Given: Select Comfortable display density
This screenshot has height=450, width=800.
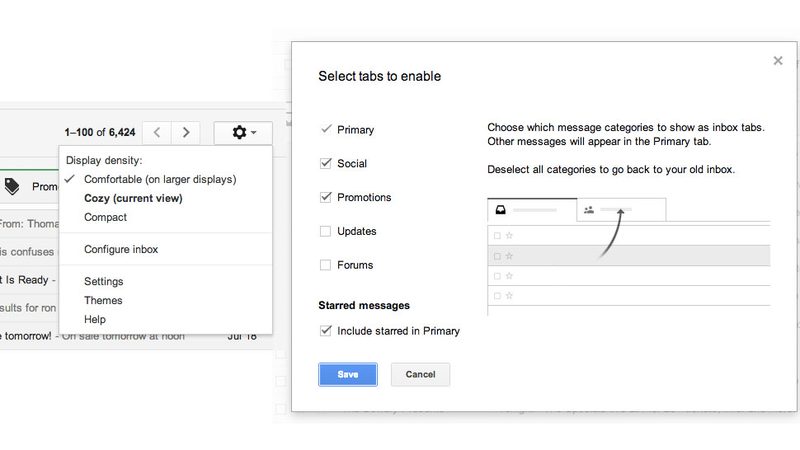Looking at the screenshot, I should [x=160, y=180].
